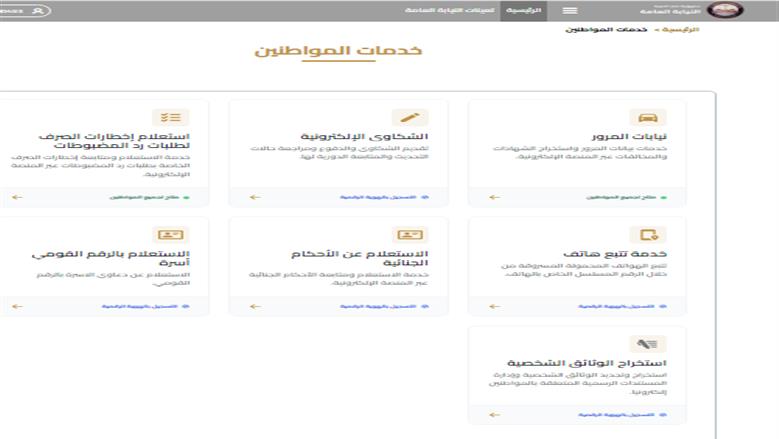Click متاح لجميع المواطنين label on نيابات المرور card
The width and height of the screenshot is (779, 439).
coord(621,197)
